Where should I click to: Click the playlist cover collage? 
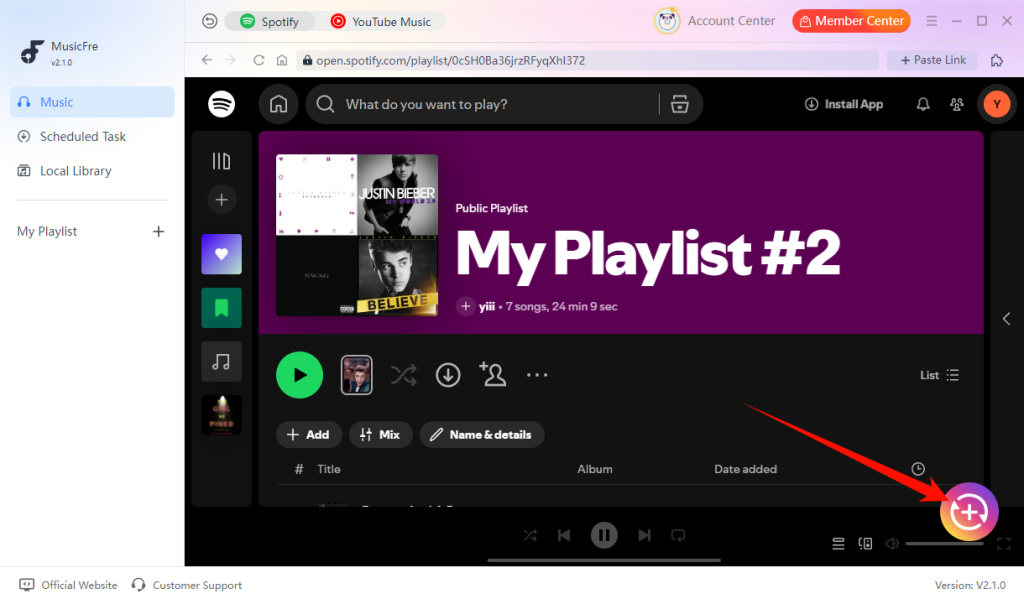[x=357, y=235]
